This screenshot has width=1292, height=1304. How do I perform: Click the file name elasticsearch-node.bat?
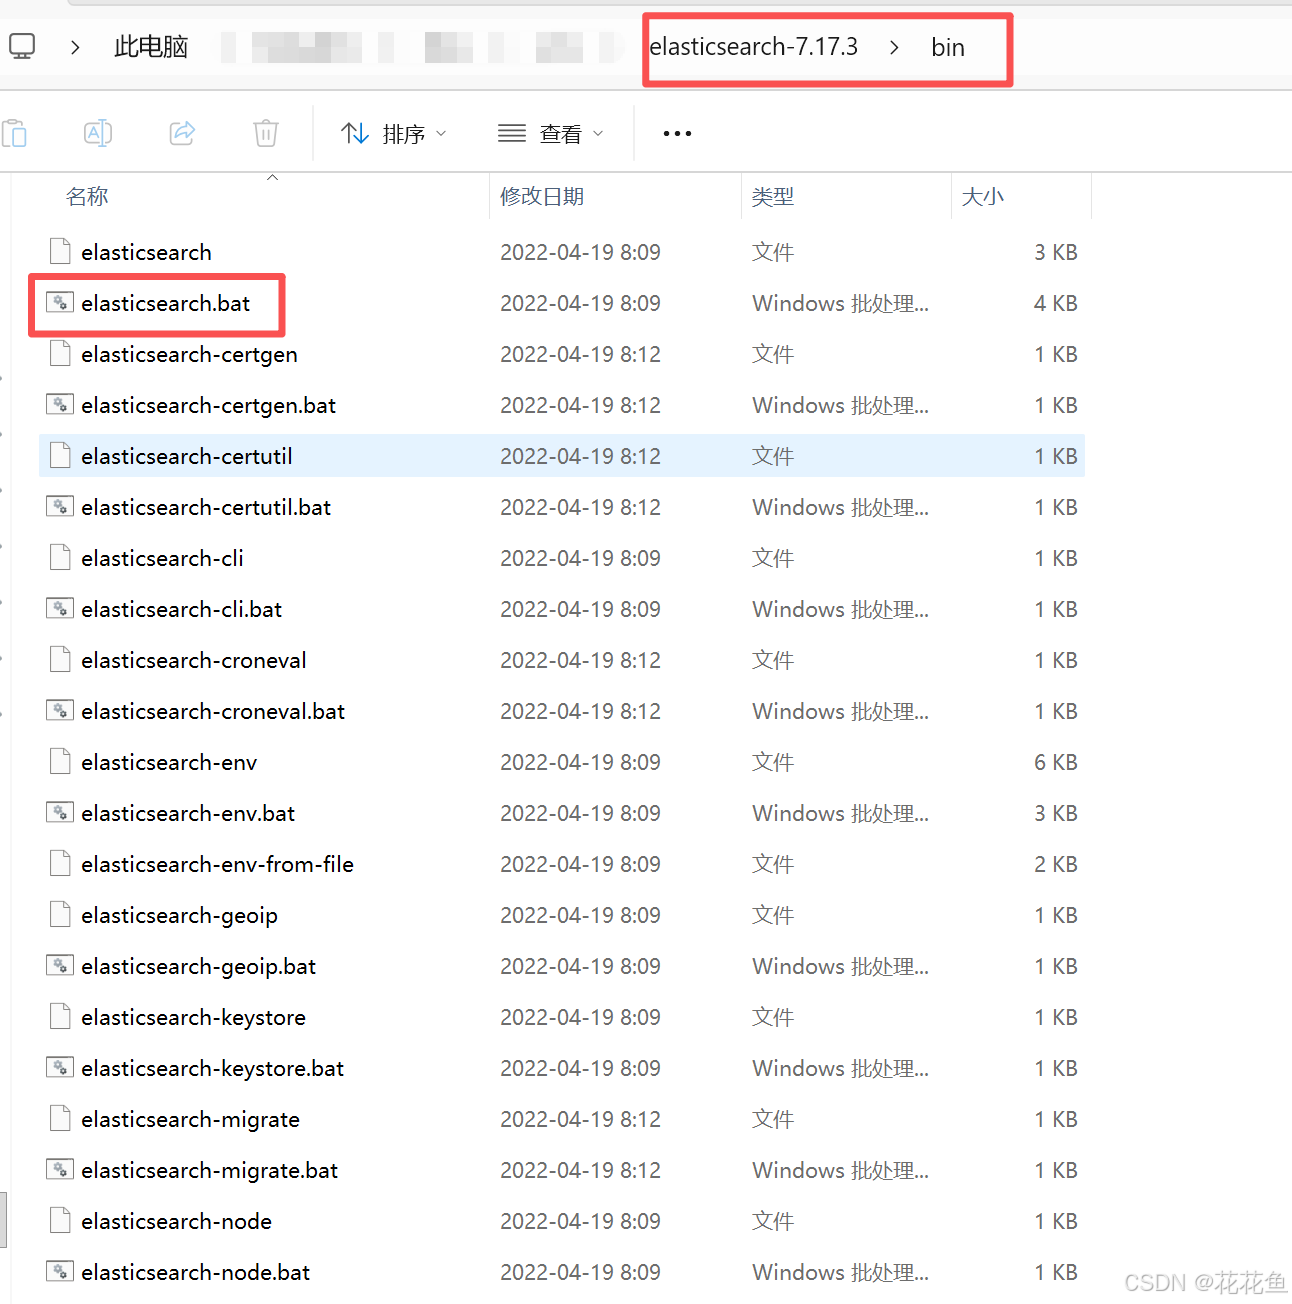point(196,1272)
